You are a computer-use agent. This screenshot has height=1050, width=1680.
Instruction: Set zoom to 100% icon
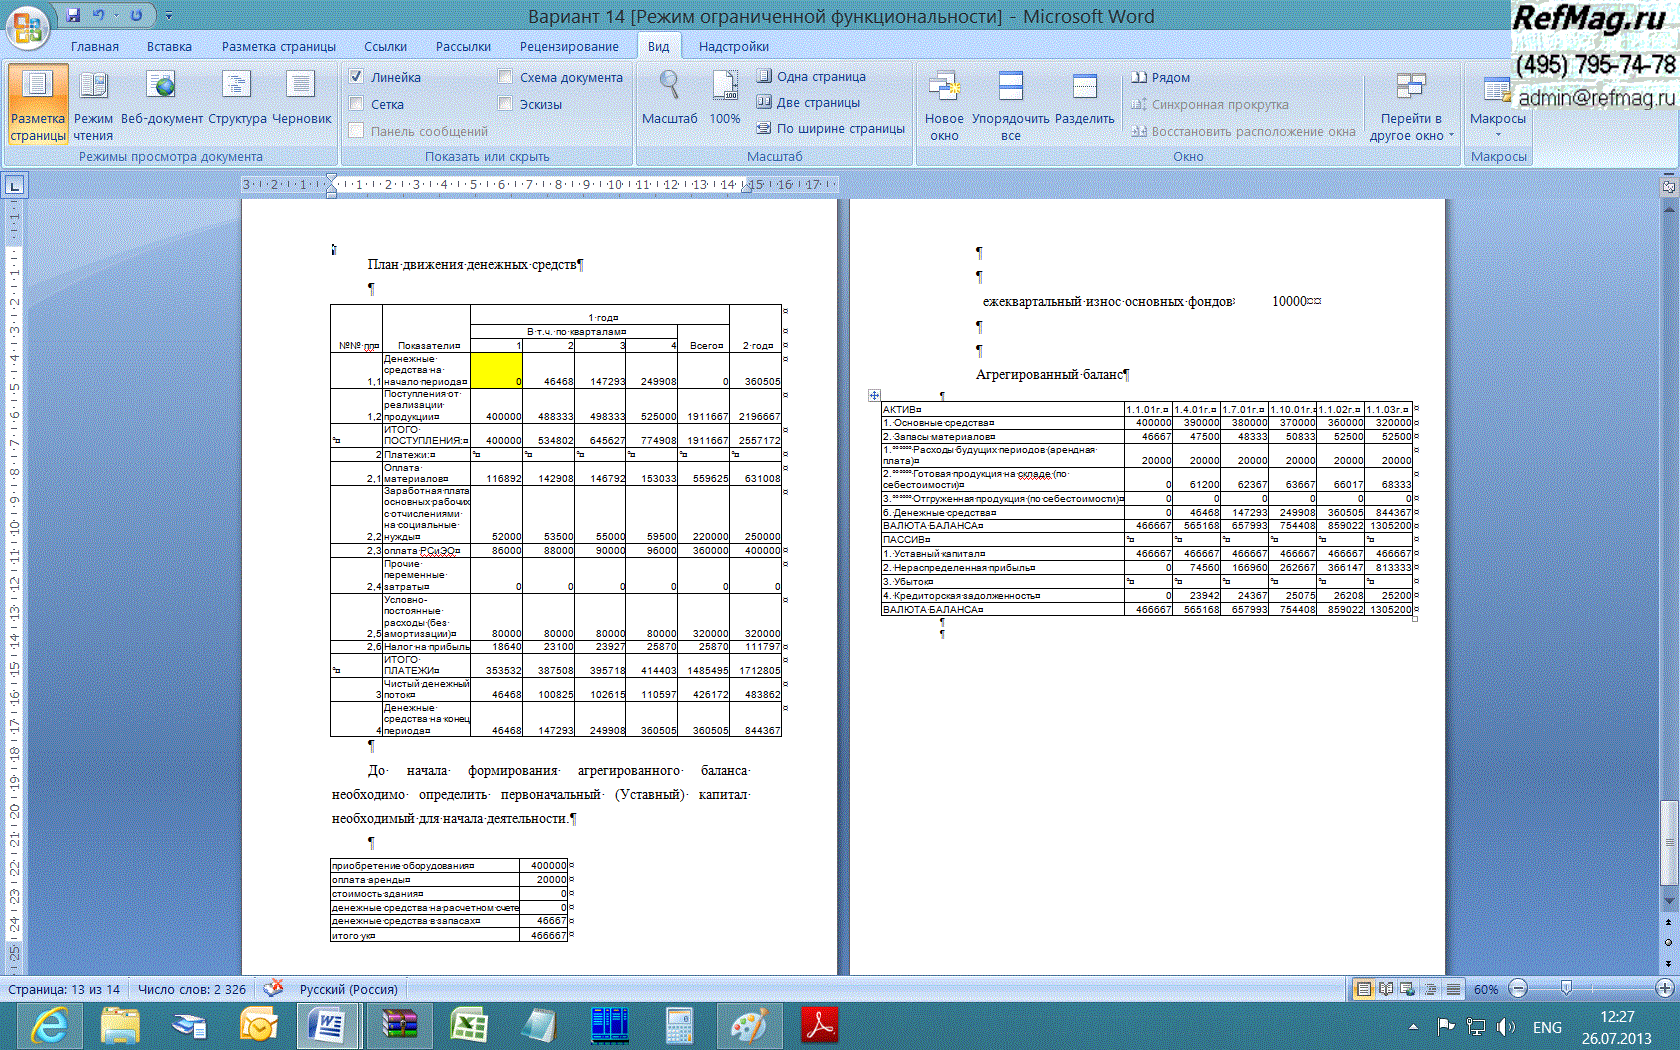[x=725, y=98]
